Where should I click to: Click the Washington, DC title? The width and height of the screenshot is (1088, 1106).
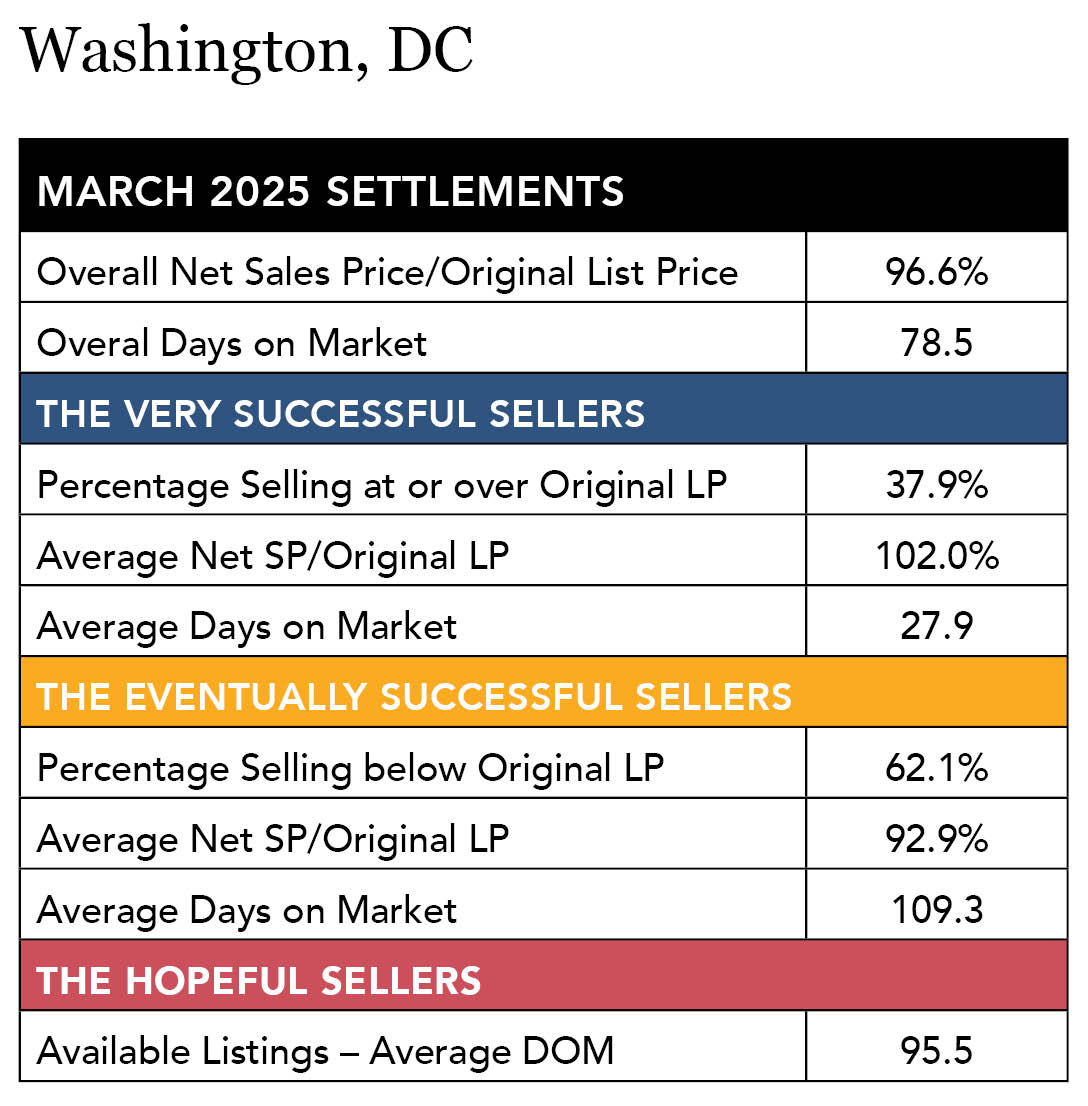(x=246, y=53)
